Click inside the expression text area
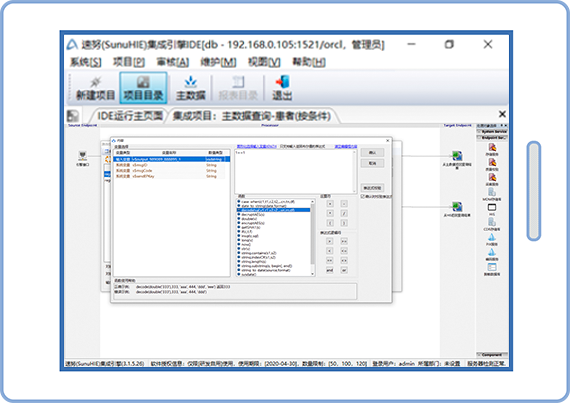Image resolution: width=570 pixels, height=403 pixels. (x=295, y=171)
